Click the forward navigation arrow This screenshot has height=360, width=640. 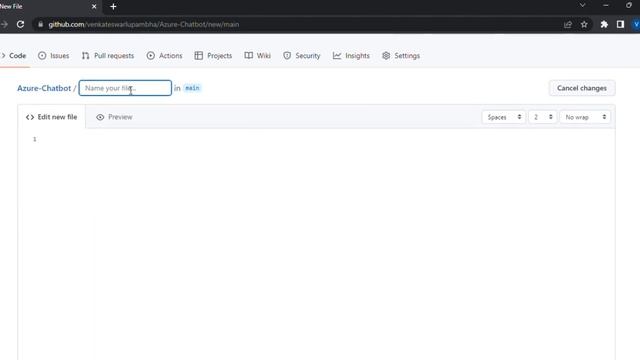point(4,24)
